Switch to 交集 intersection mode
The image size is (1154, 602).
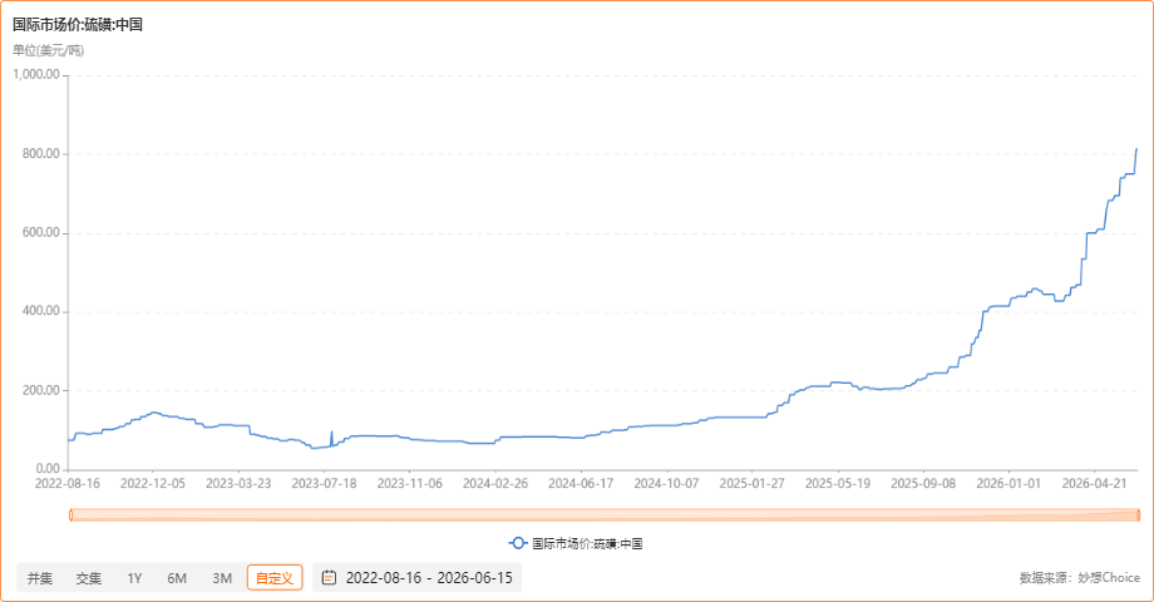pyautogui.click(x=88, y=578)
